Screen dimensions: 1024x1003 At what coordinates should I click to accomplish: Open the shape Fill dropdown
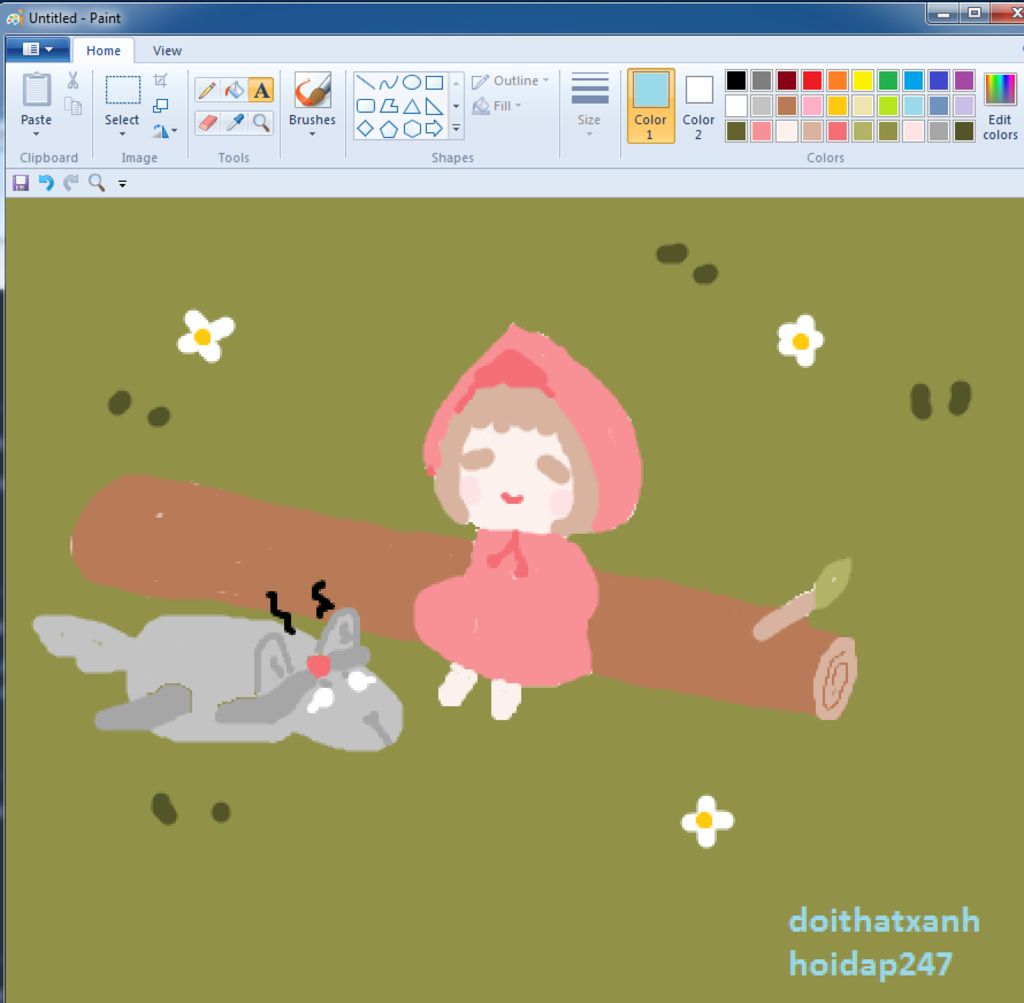[498, 106]
